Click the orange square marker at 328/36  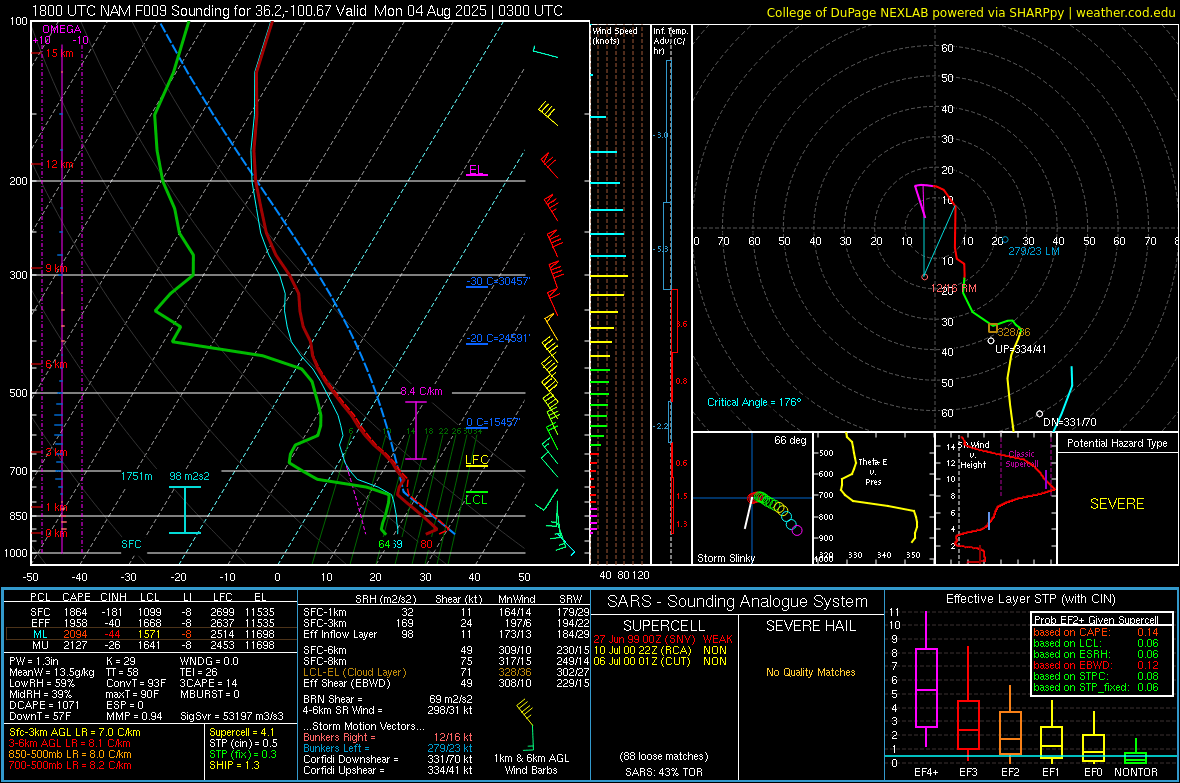(x=993, y=328)
